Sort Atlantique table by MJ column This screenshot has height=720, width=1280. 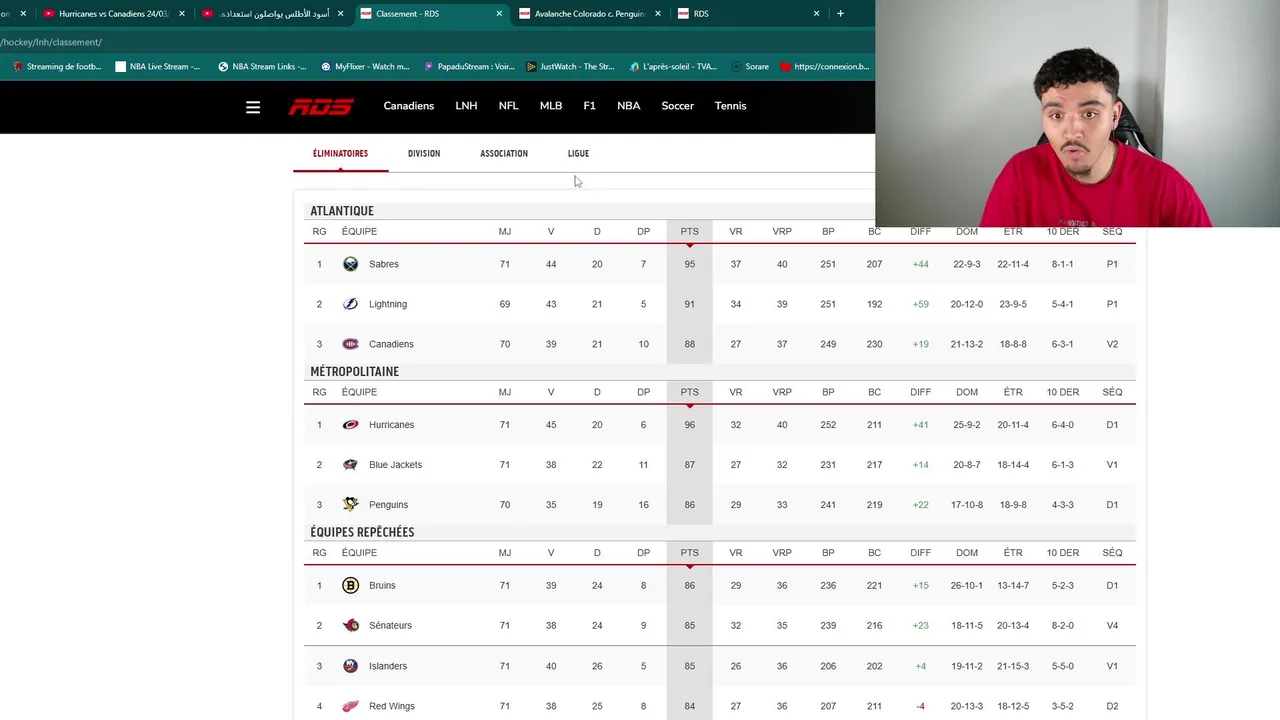tap(505, 232)
